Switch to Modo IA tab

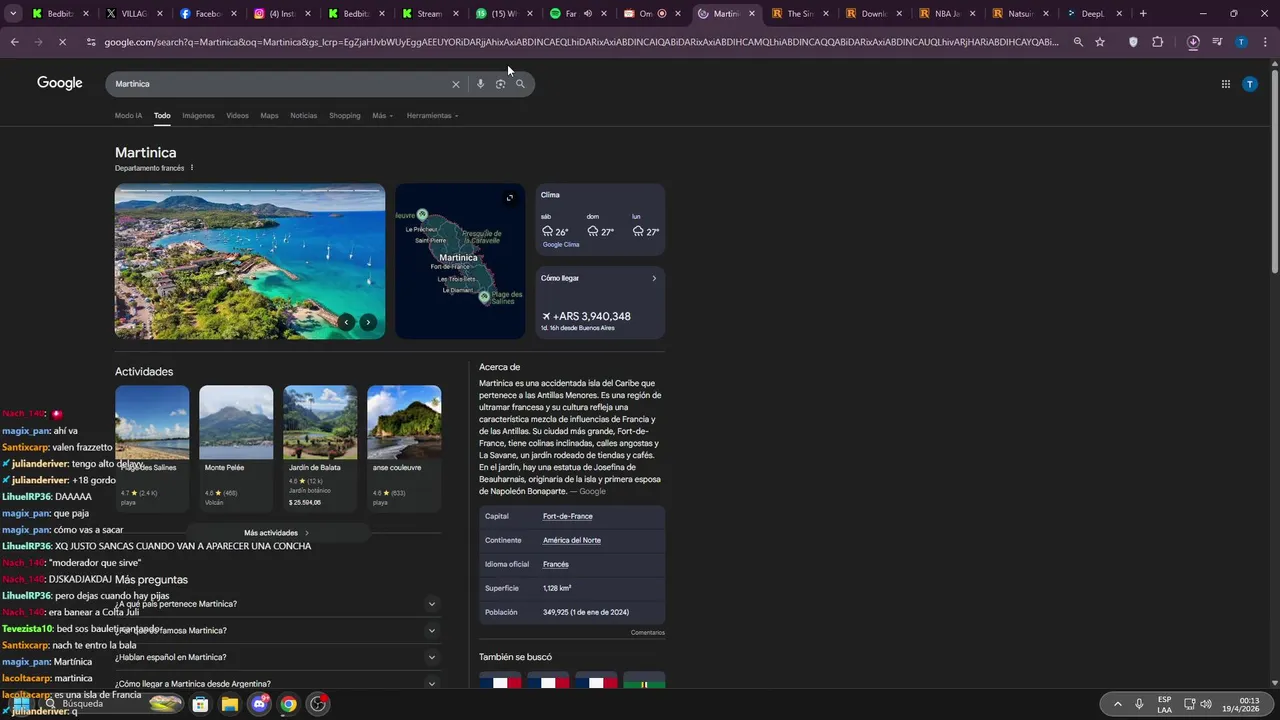(128, 115)
